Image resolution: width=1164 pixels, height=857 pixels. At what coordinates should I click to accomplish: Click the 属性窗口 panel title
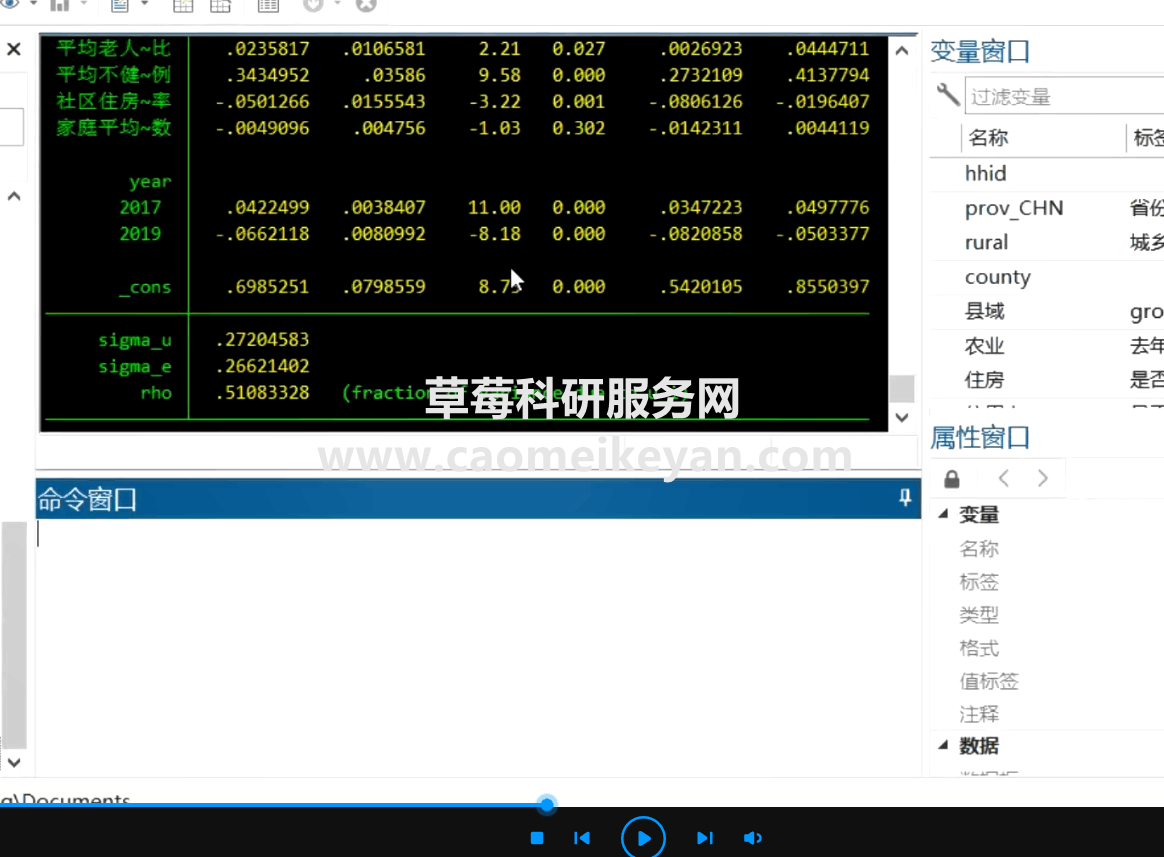pos(980,438)
